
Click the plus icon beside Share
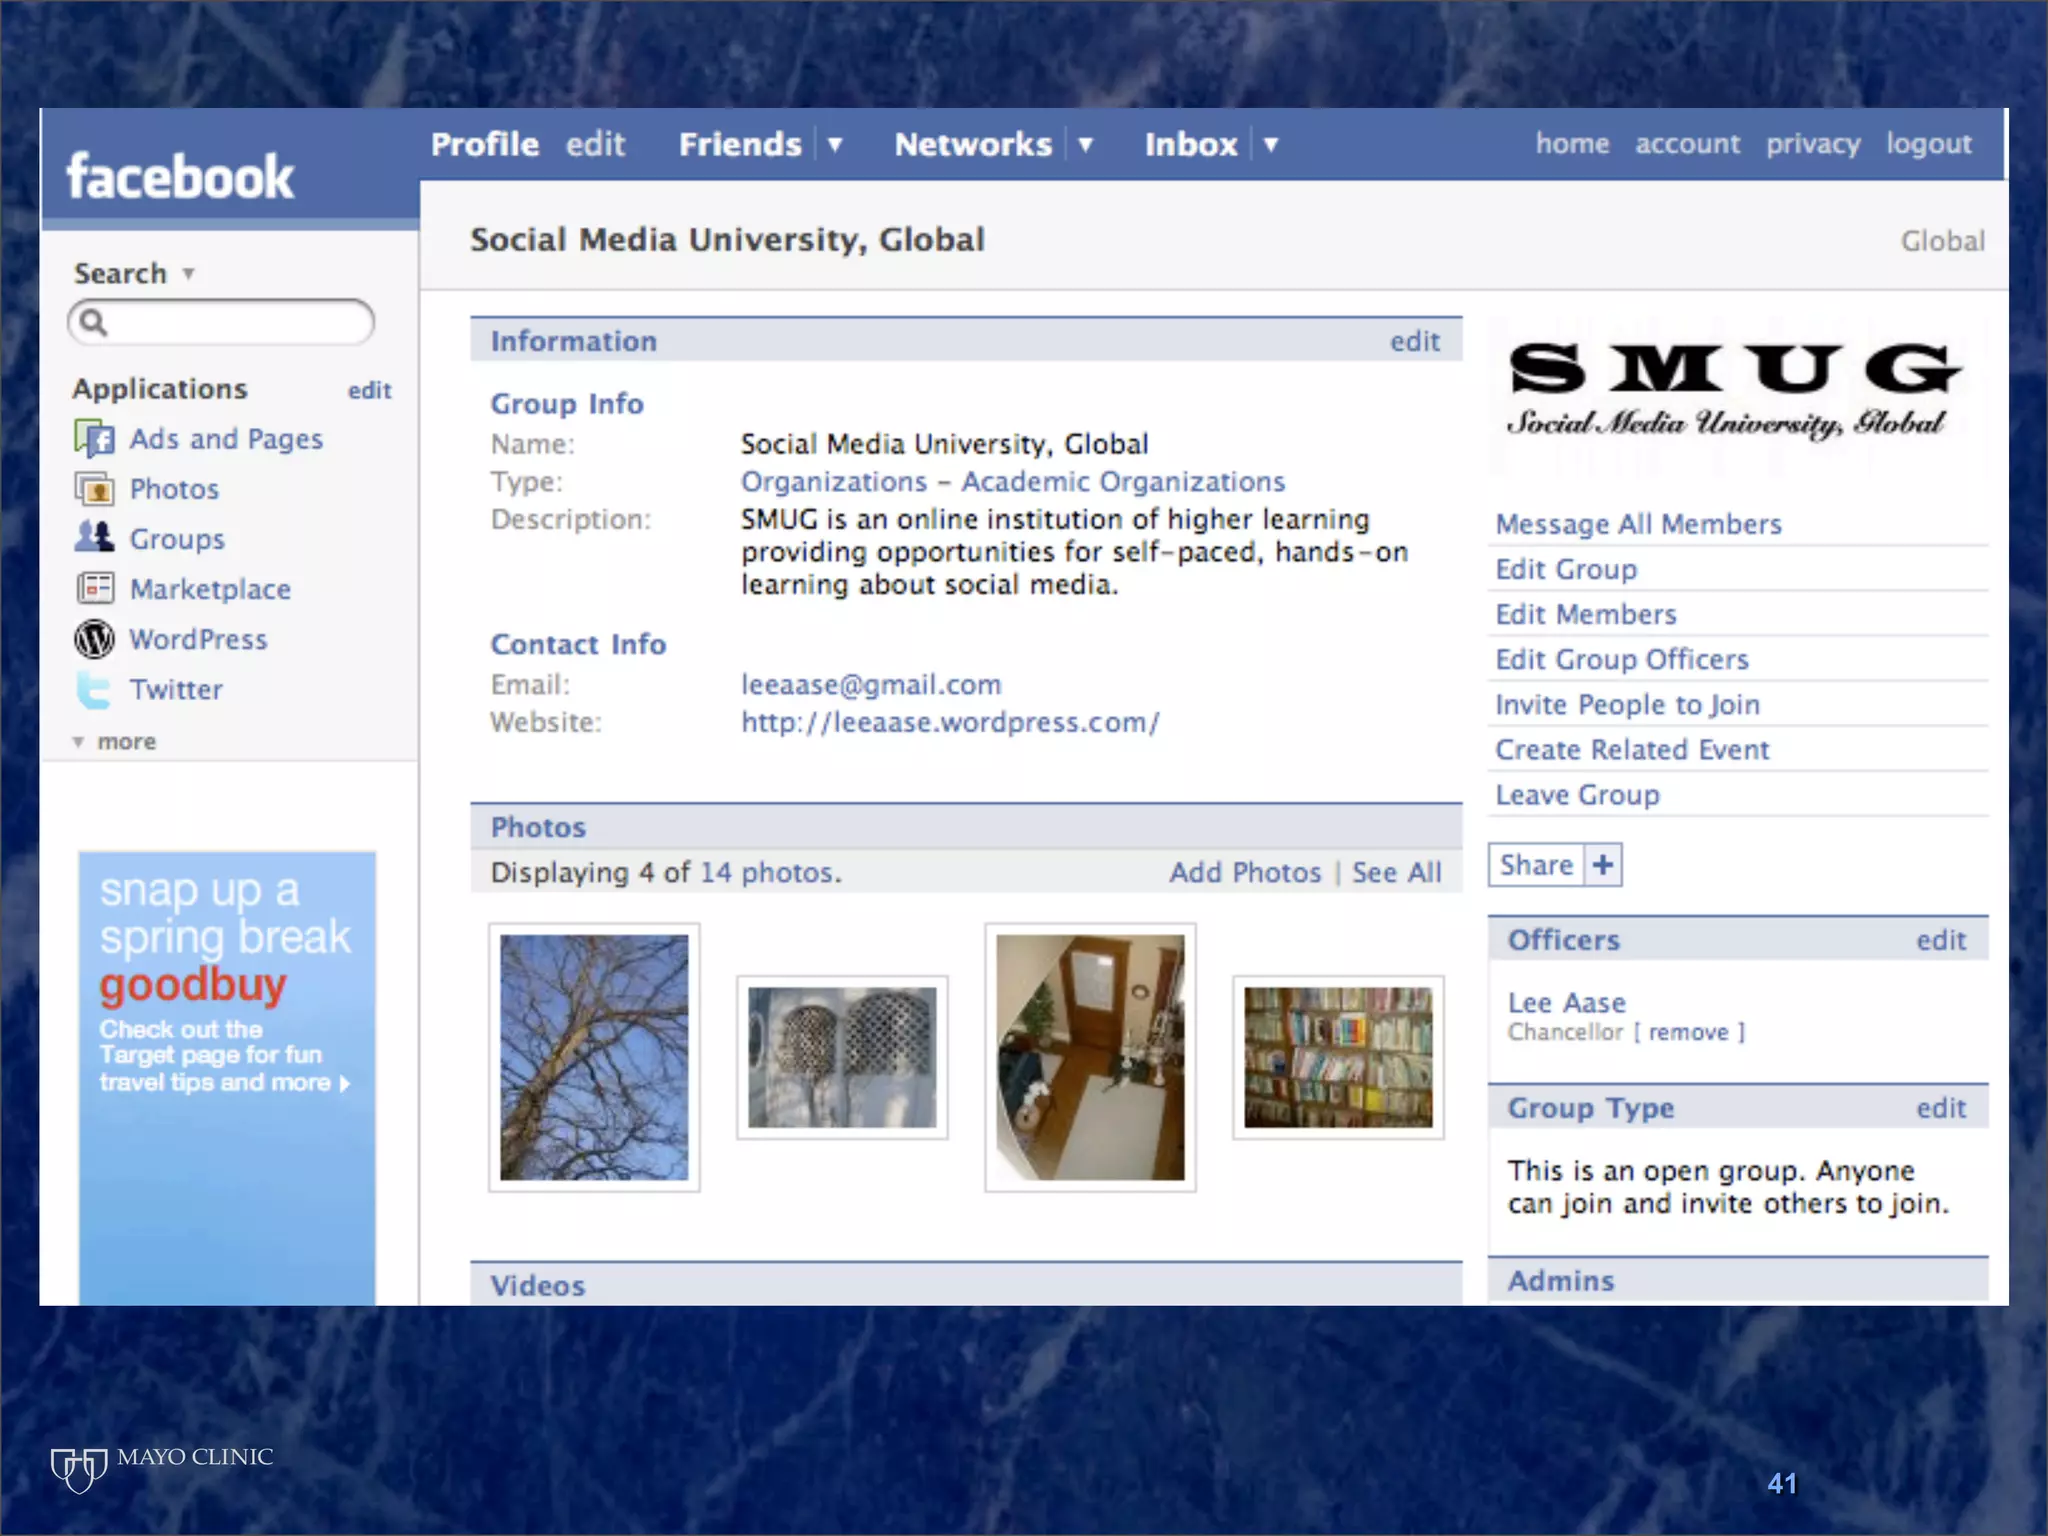click(x=1603, y=865)
